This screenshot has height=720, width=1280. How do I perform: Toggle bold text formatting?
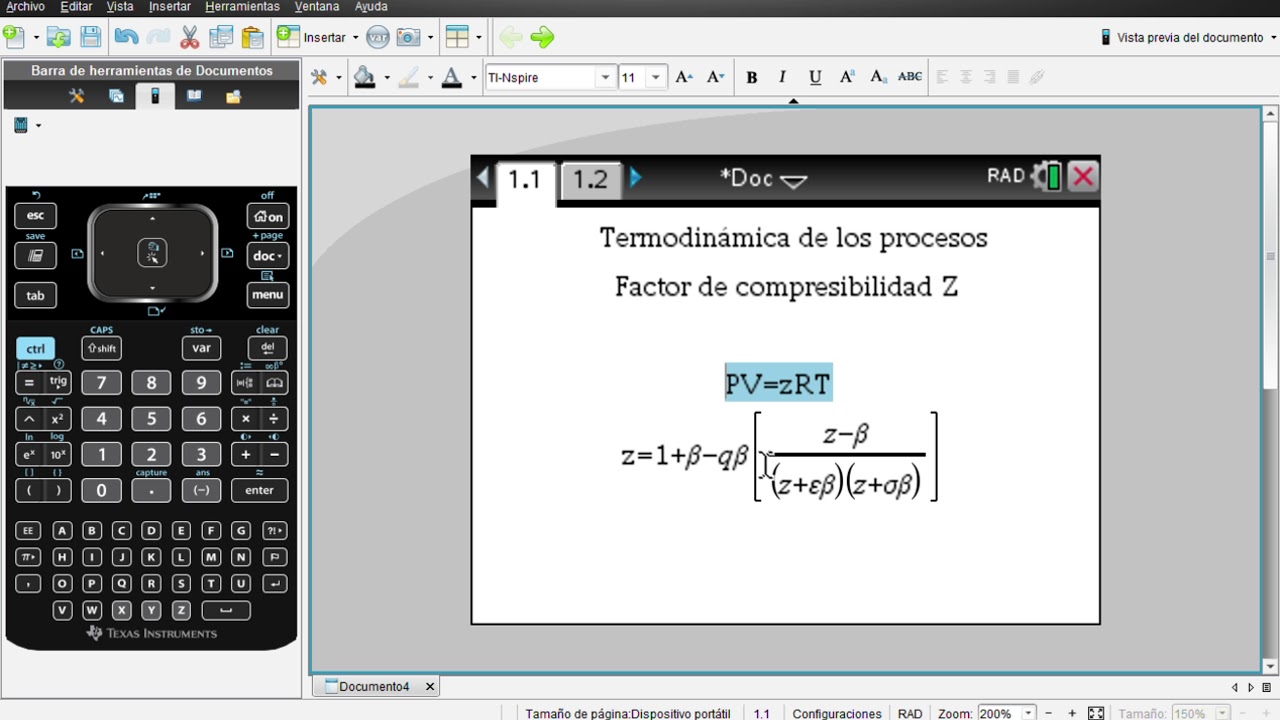752,77
